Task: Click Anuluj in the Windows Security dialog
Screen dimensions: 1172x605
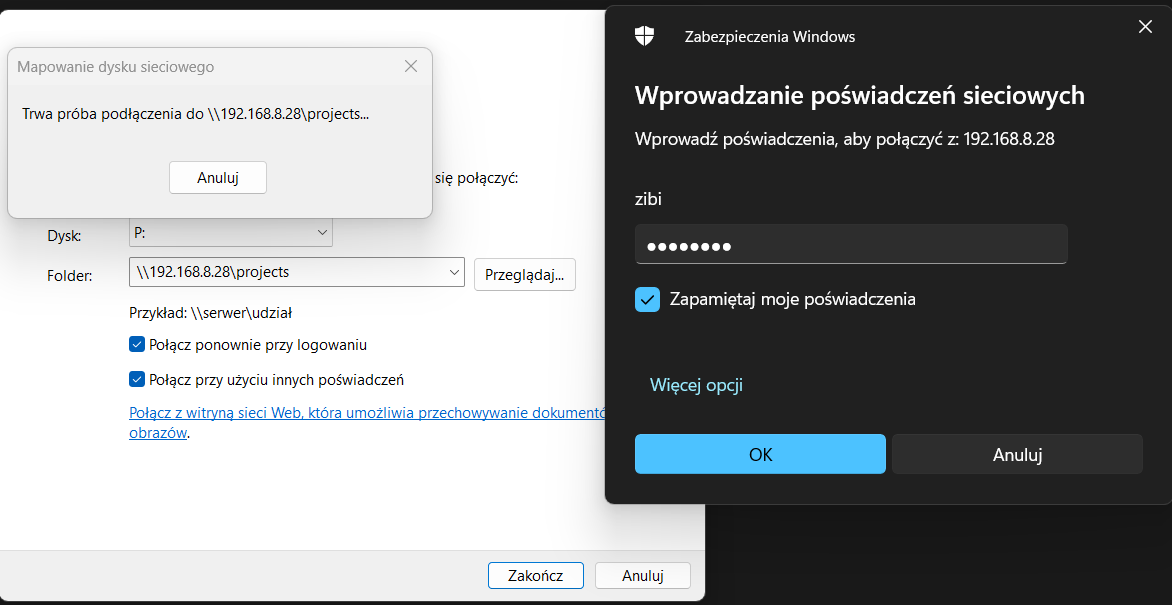Action: [1017, 454]
